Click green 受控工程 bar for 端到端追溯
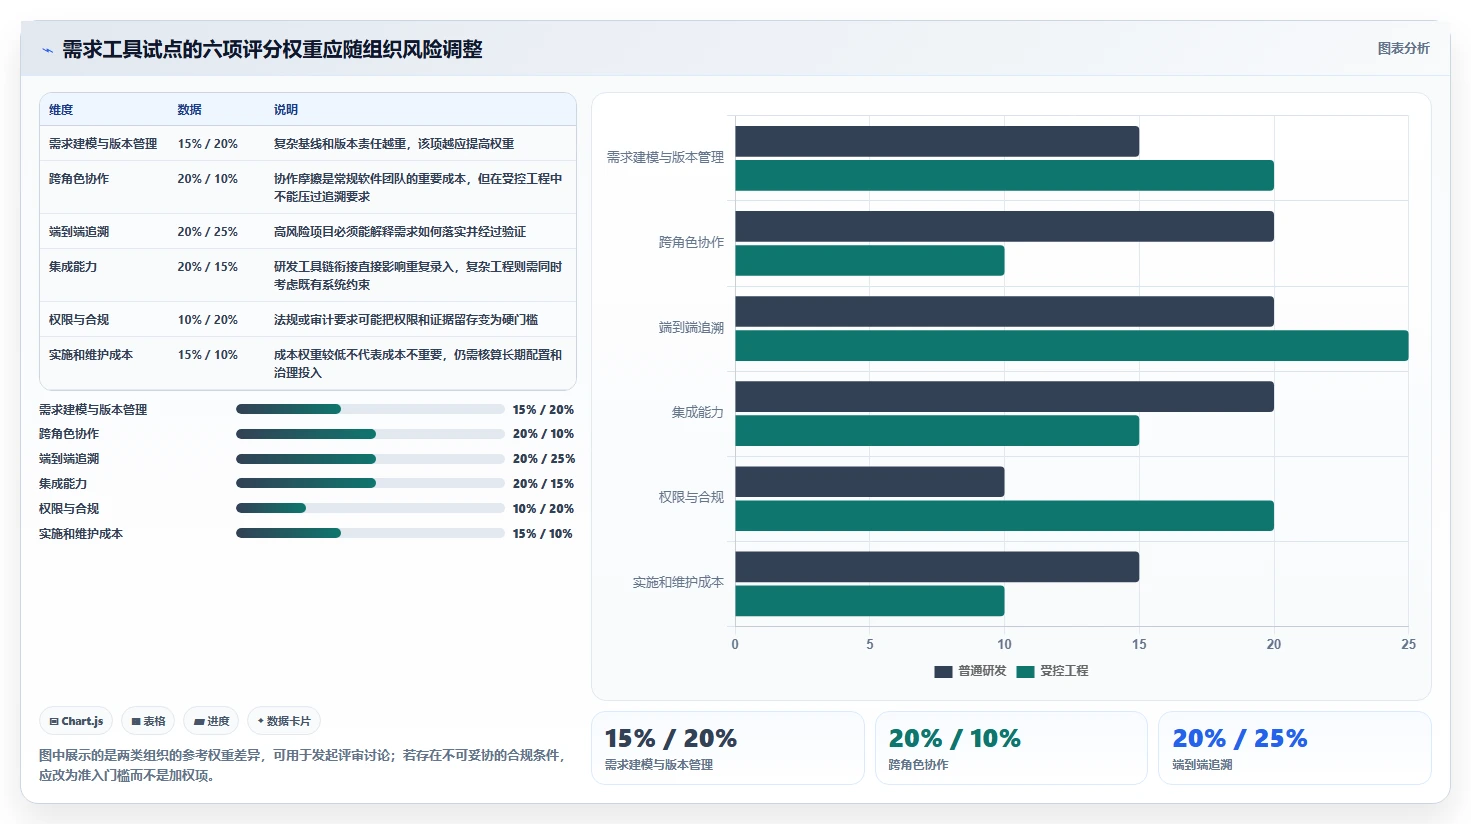The width and height of the screenshot is (1471, 824). 1072,345
